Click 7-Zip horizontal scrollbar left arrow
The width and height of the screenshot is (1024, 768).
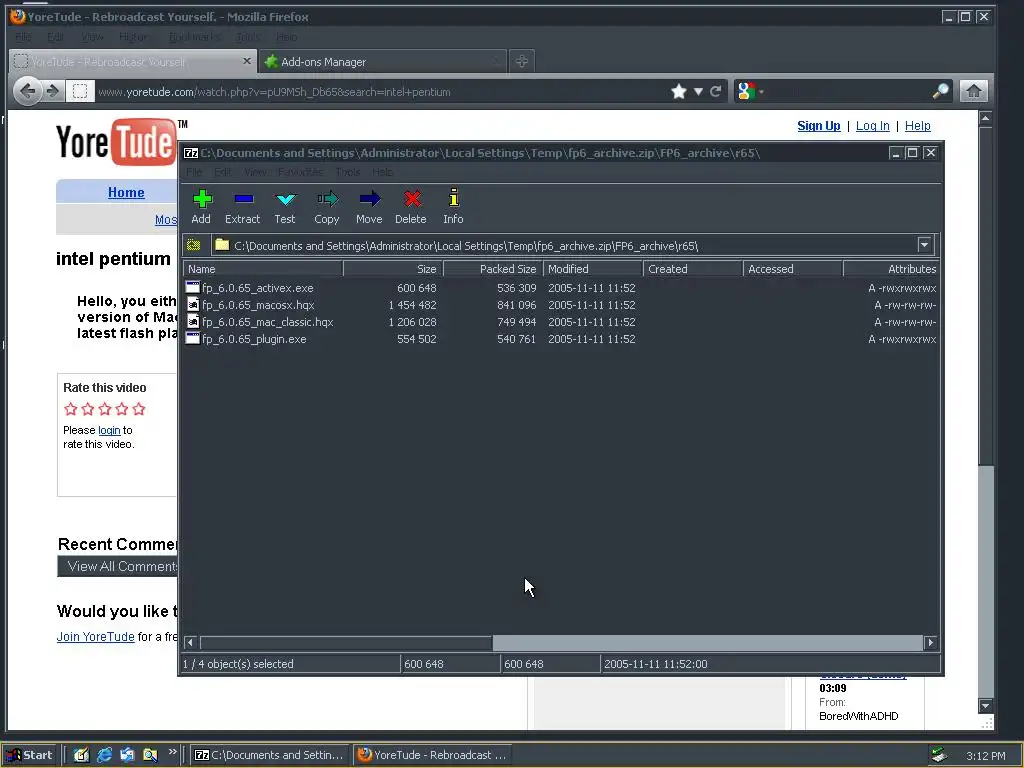click(x=190, y=643)
